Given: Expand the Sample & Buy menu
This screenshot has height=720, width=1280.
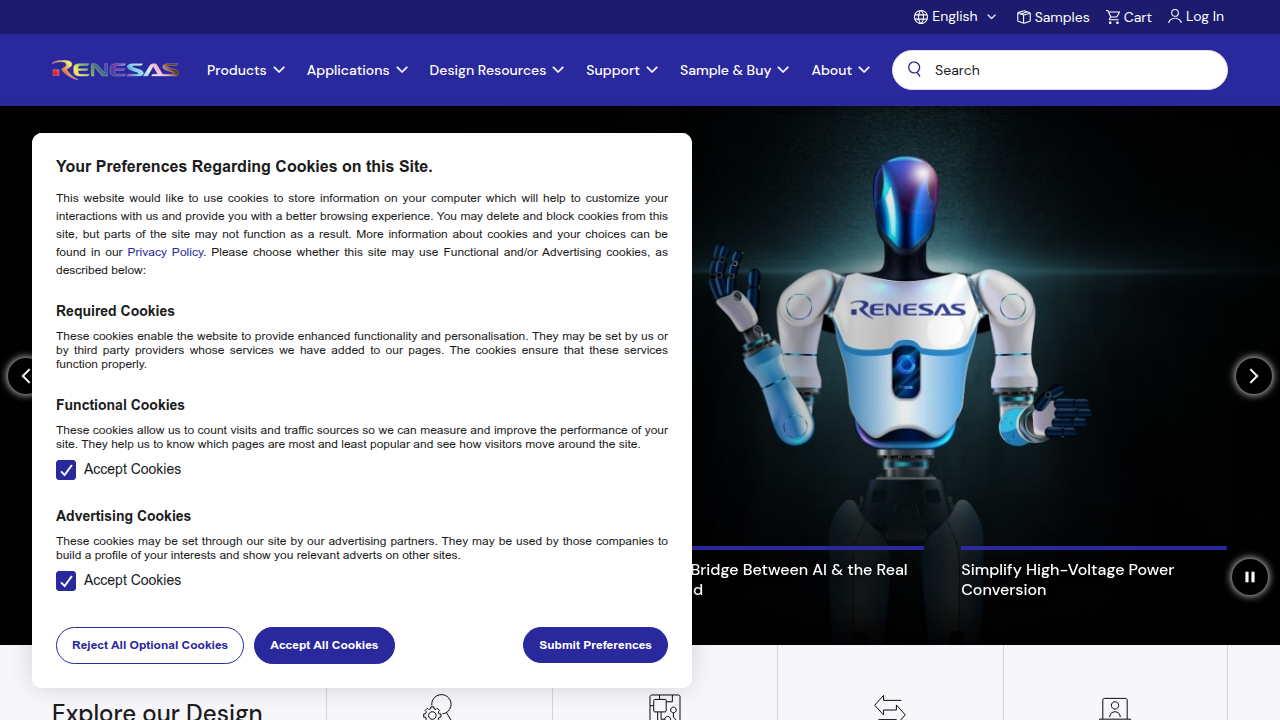Looking at the screenshot, I should click(x=734, y=70).
